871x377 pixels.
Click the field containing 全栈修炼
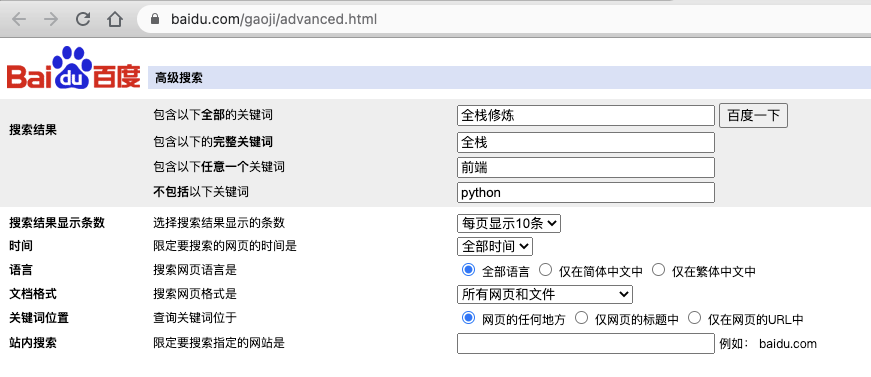585,115
